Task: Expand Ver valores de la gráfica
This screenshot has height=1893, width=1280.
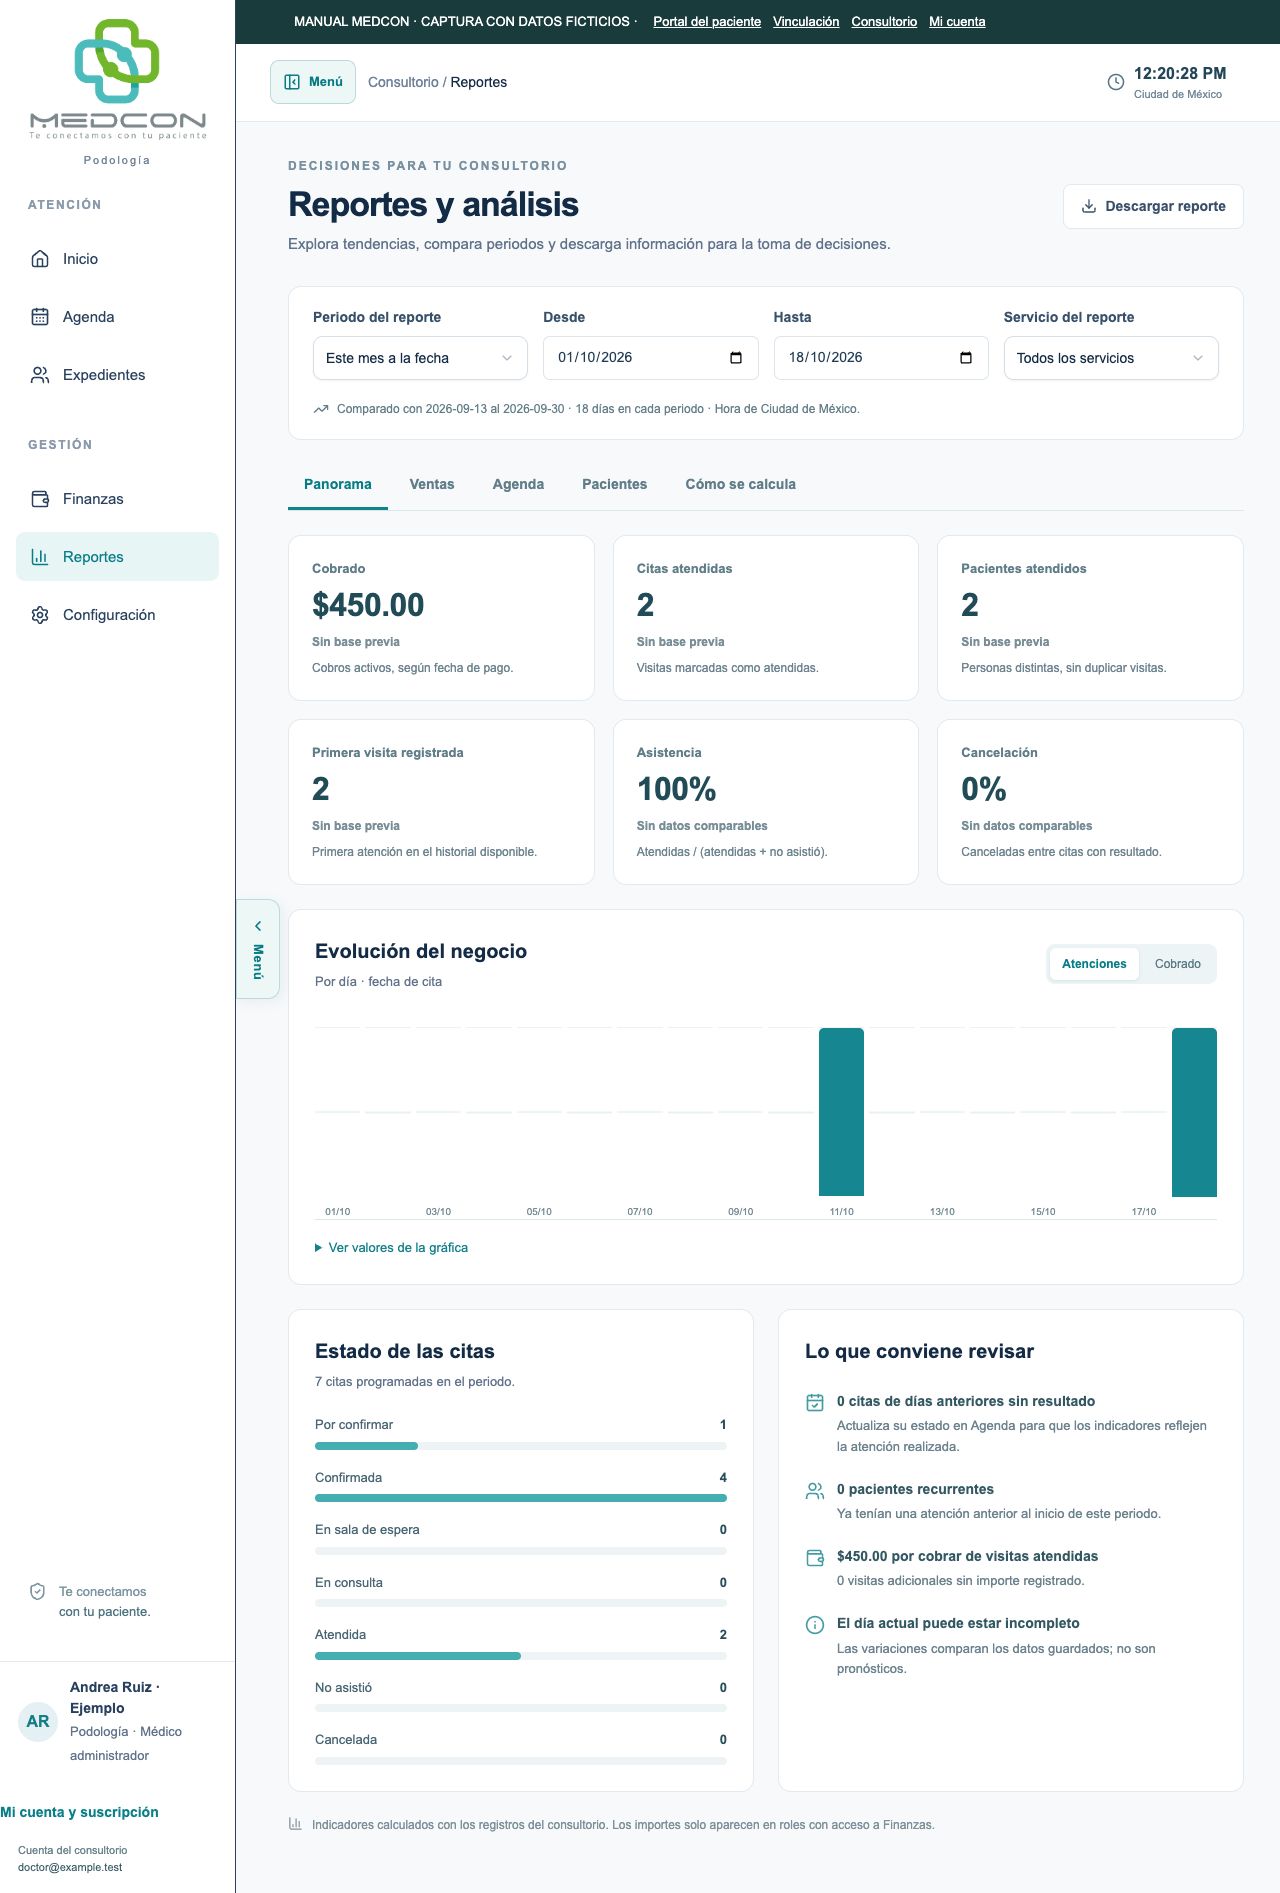Action: click(x=392, y=1248)
